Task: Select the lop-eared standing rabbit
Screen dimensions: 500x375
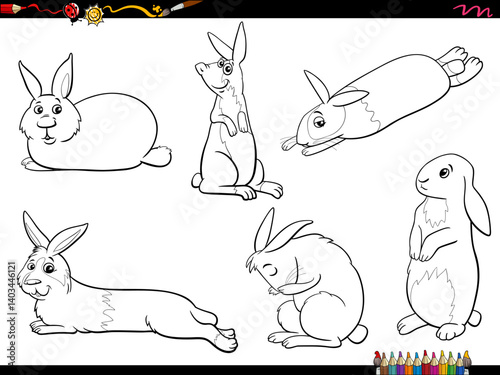Action: pyautogui.click(x=444, y=247)
